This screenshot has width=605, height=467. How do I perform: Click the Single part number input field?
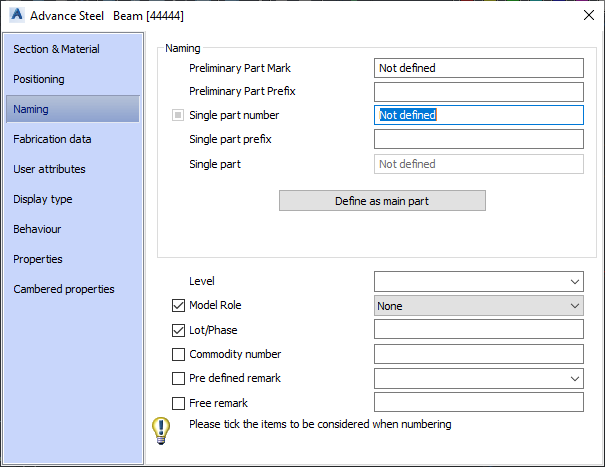pos(478,115)
